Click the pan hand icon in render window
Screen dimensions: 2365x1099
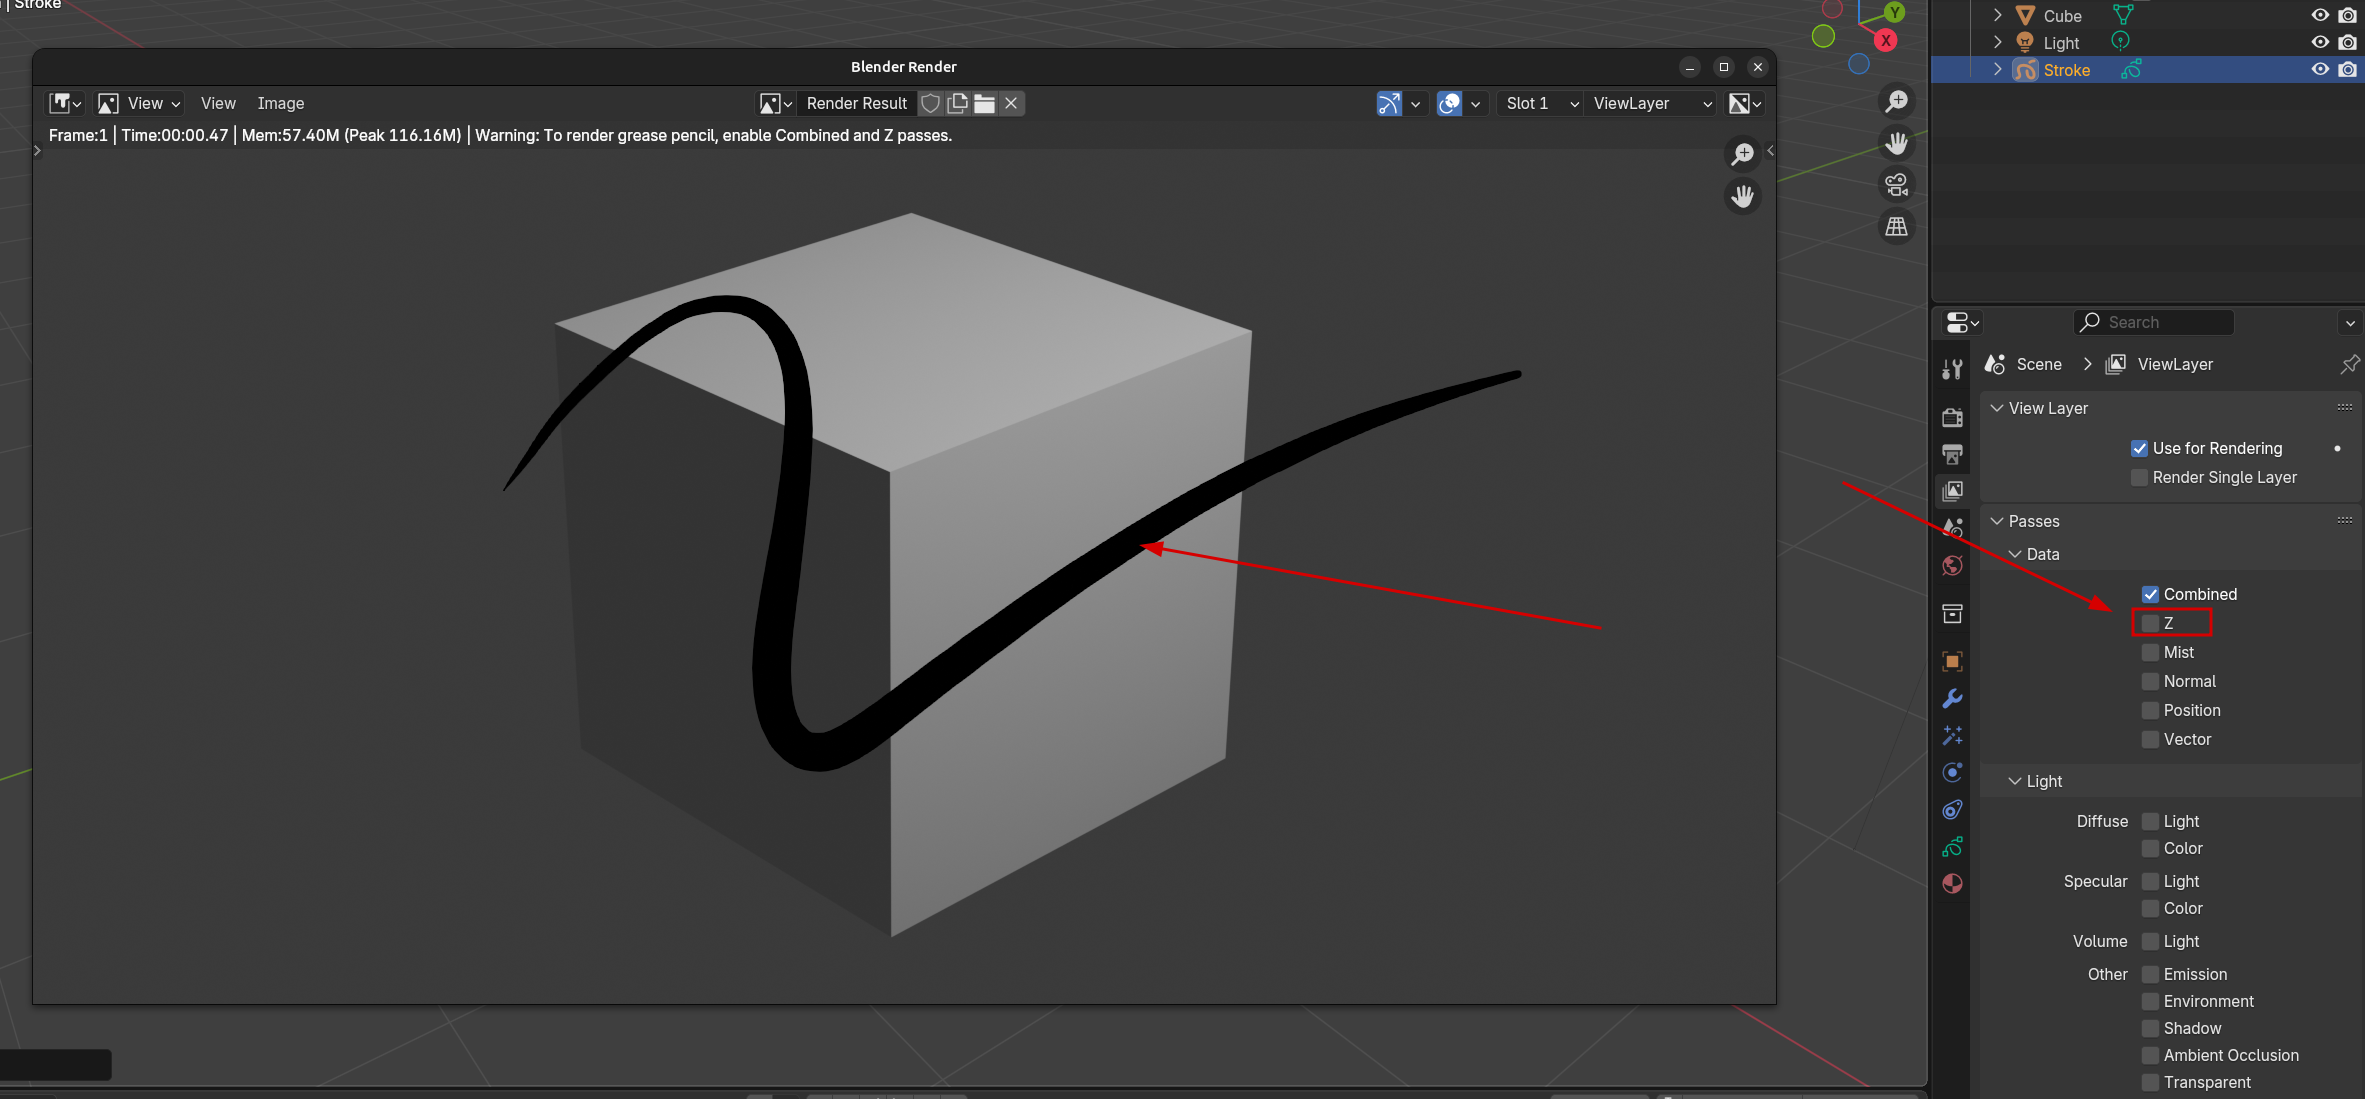[1743, 196]
